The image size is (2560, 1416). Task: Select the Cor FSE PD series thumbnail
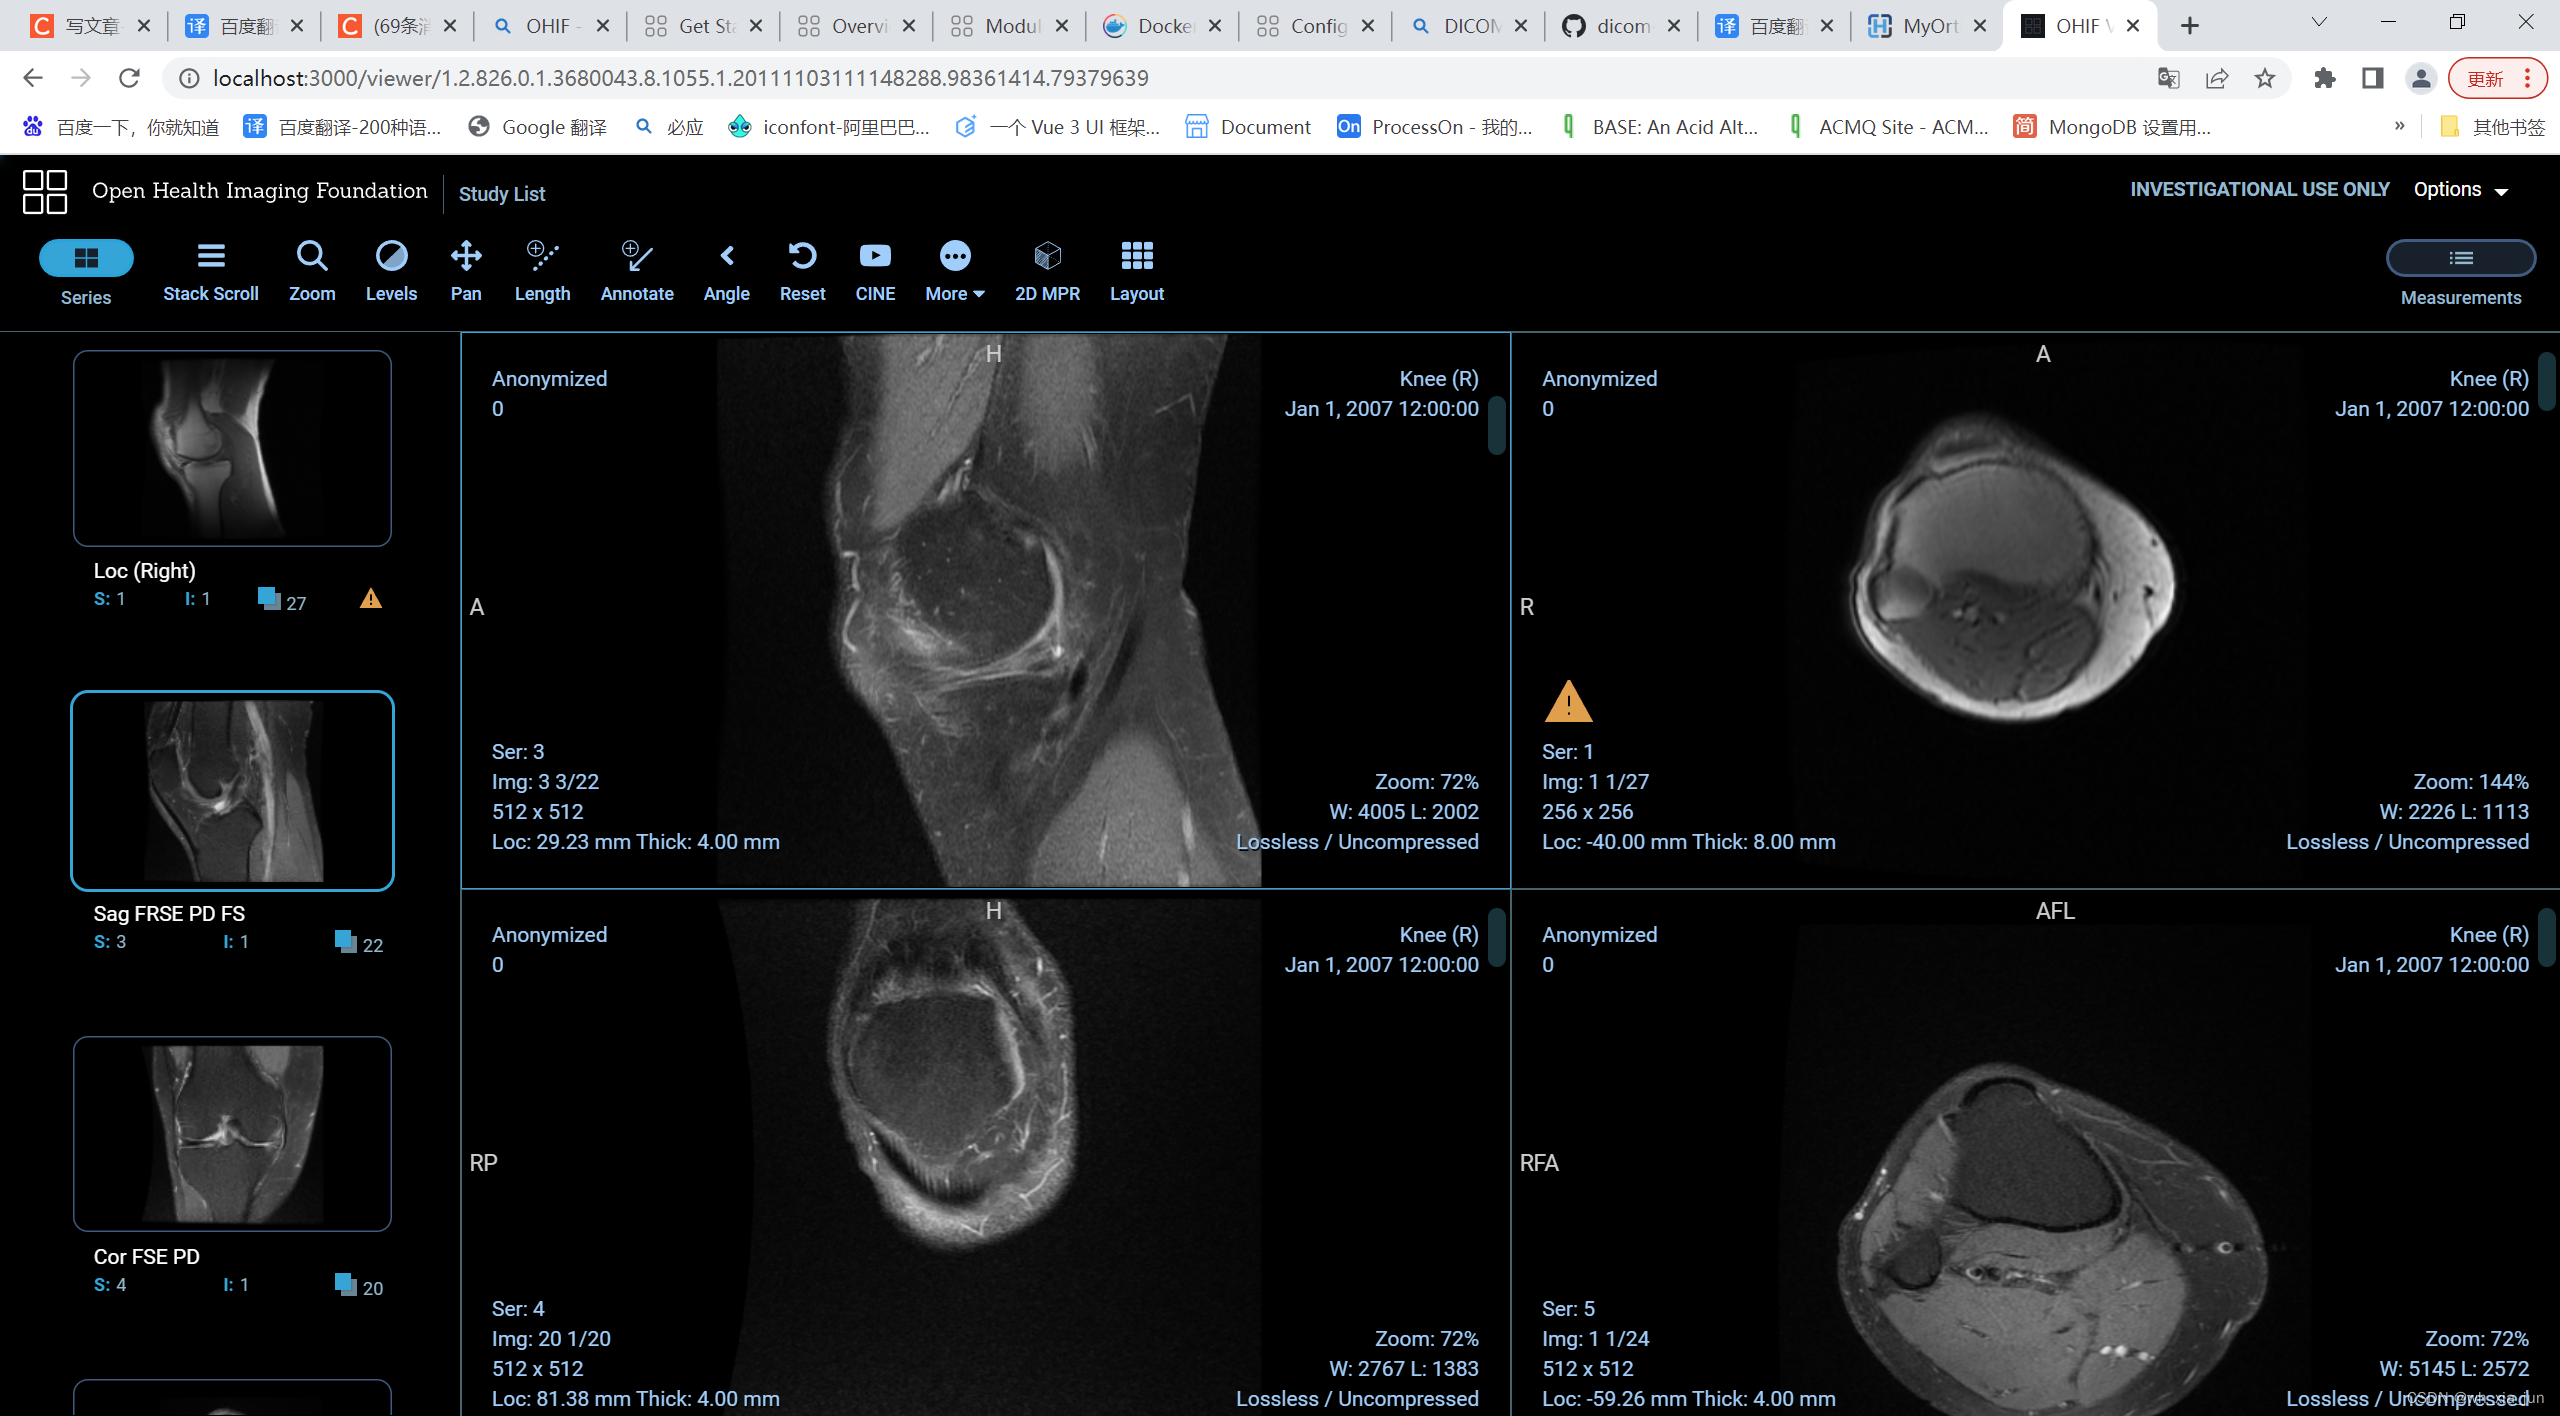(231, 1133)
